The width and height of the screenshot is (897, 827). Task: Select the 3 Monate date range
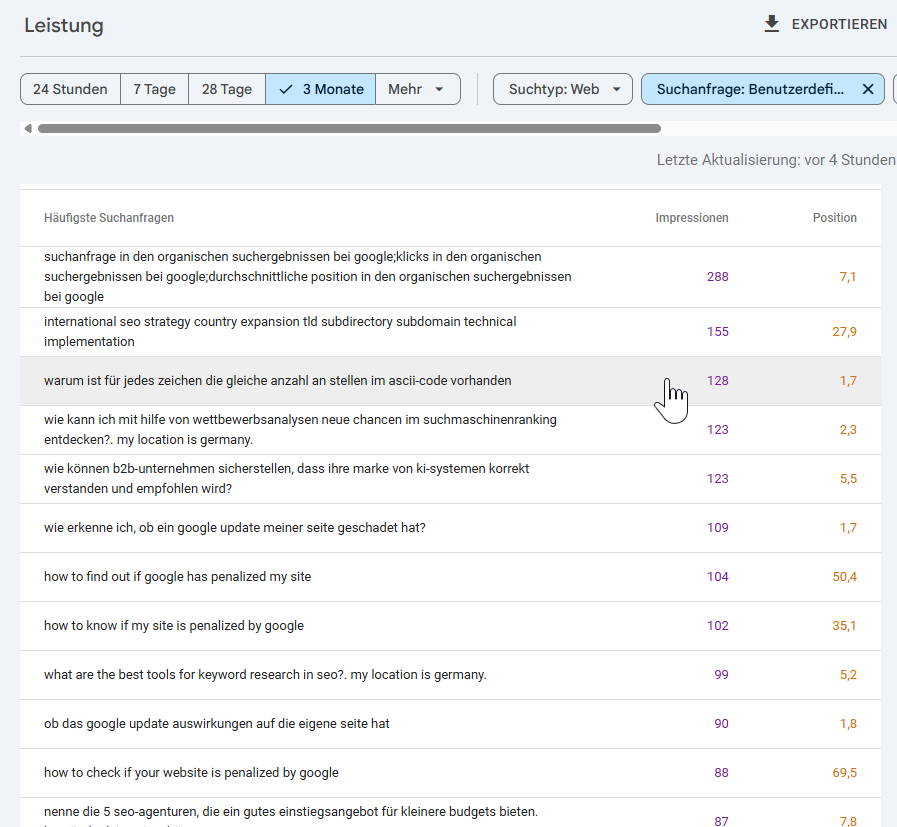point(320,89)
